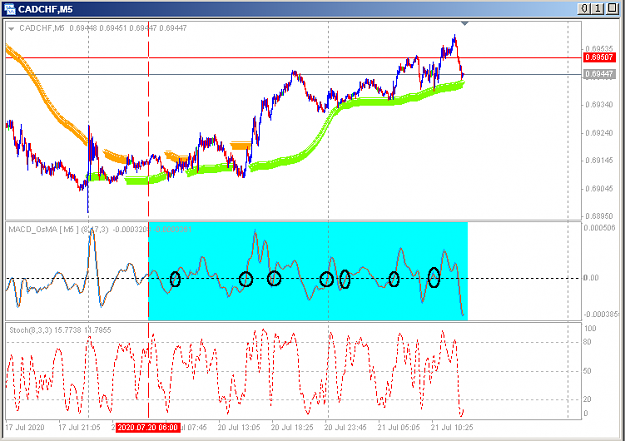The image size is (625, 441).
Task: Maximize the CADCHF,M5 chart window
Action: coord(611,8)
